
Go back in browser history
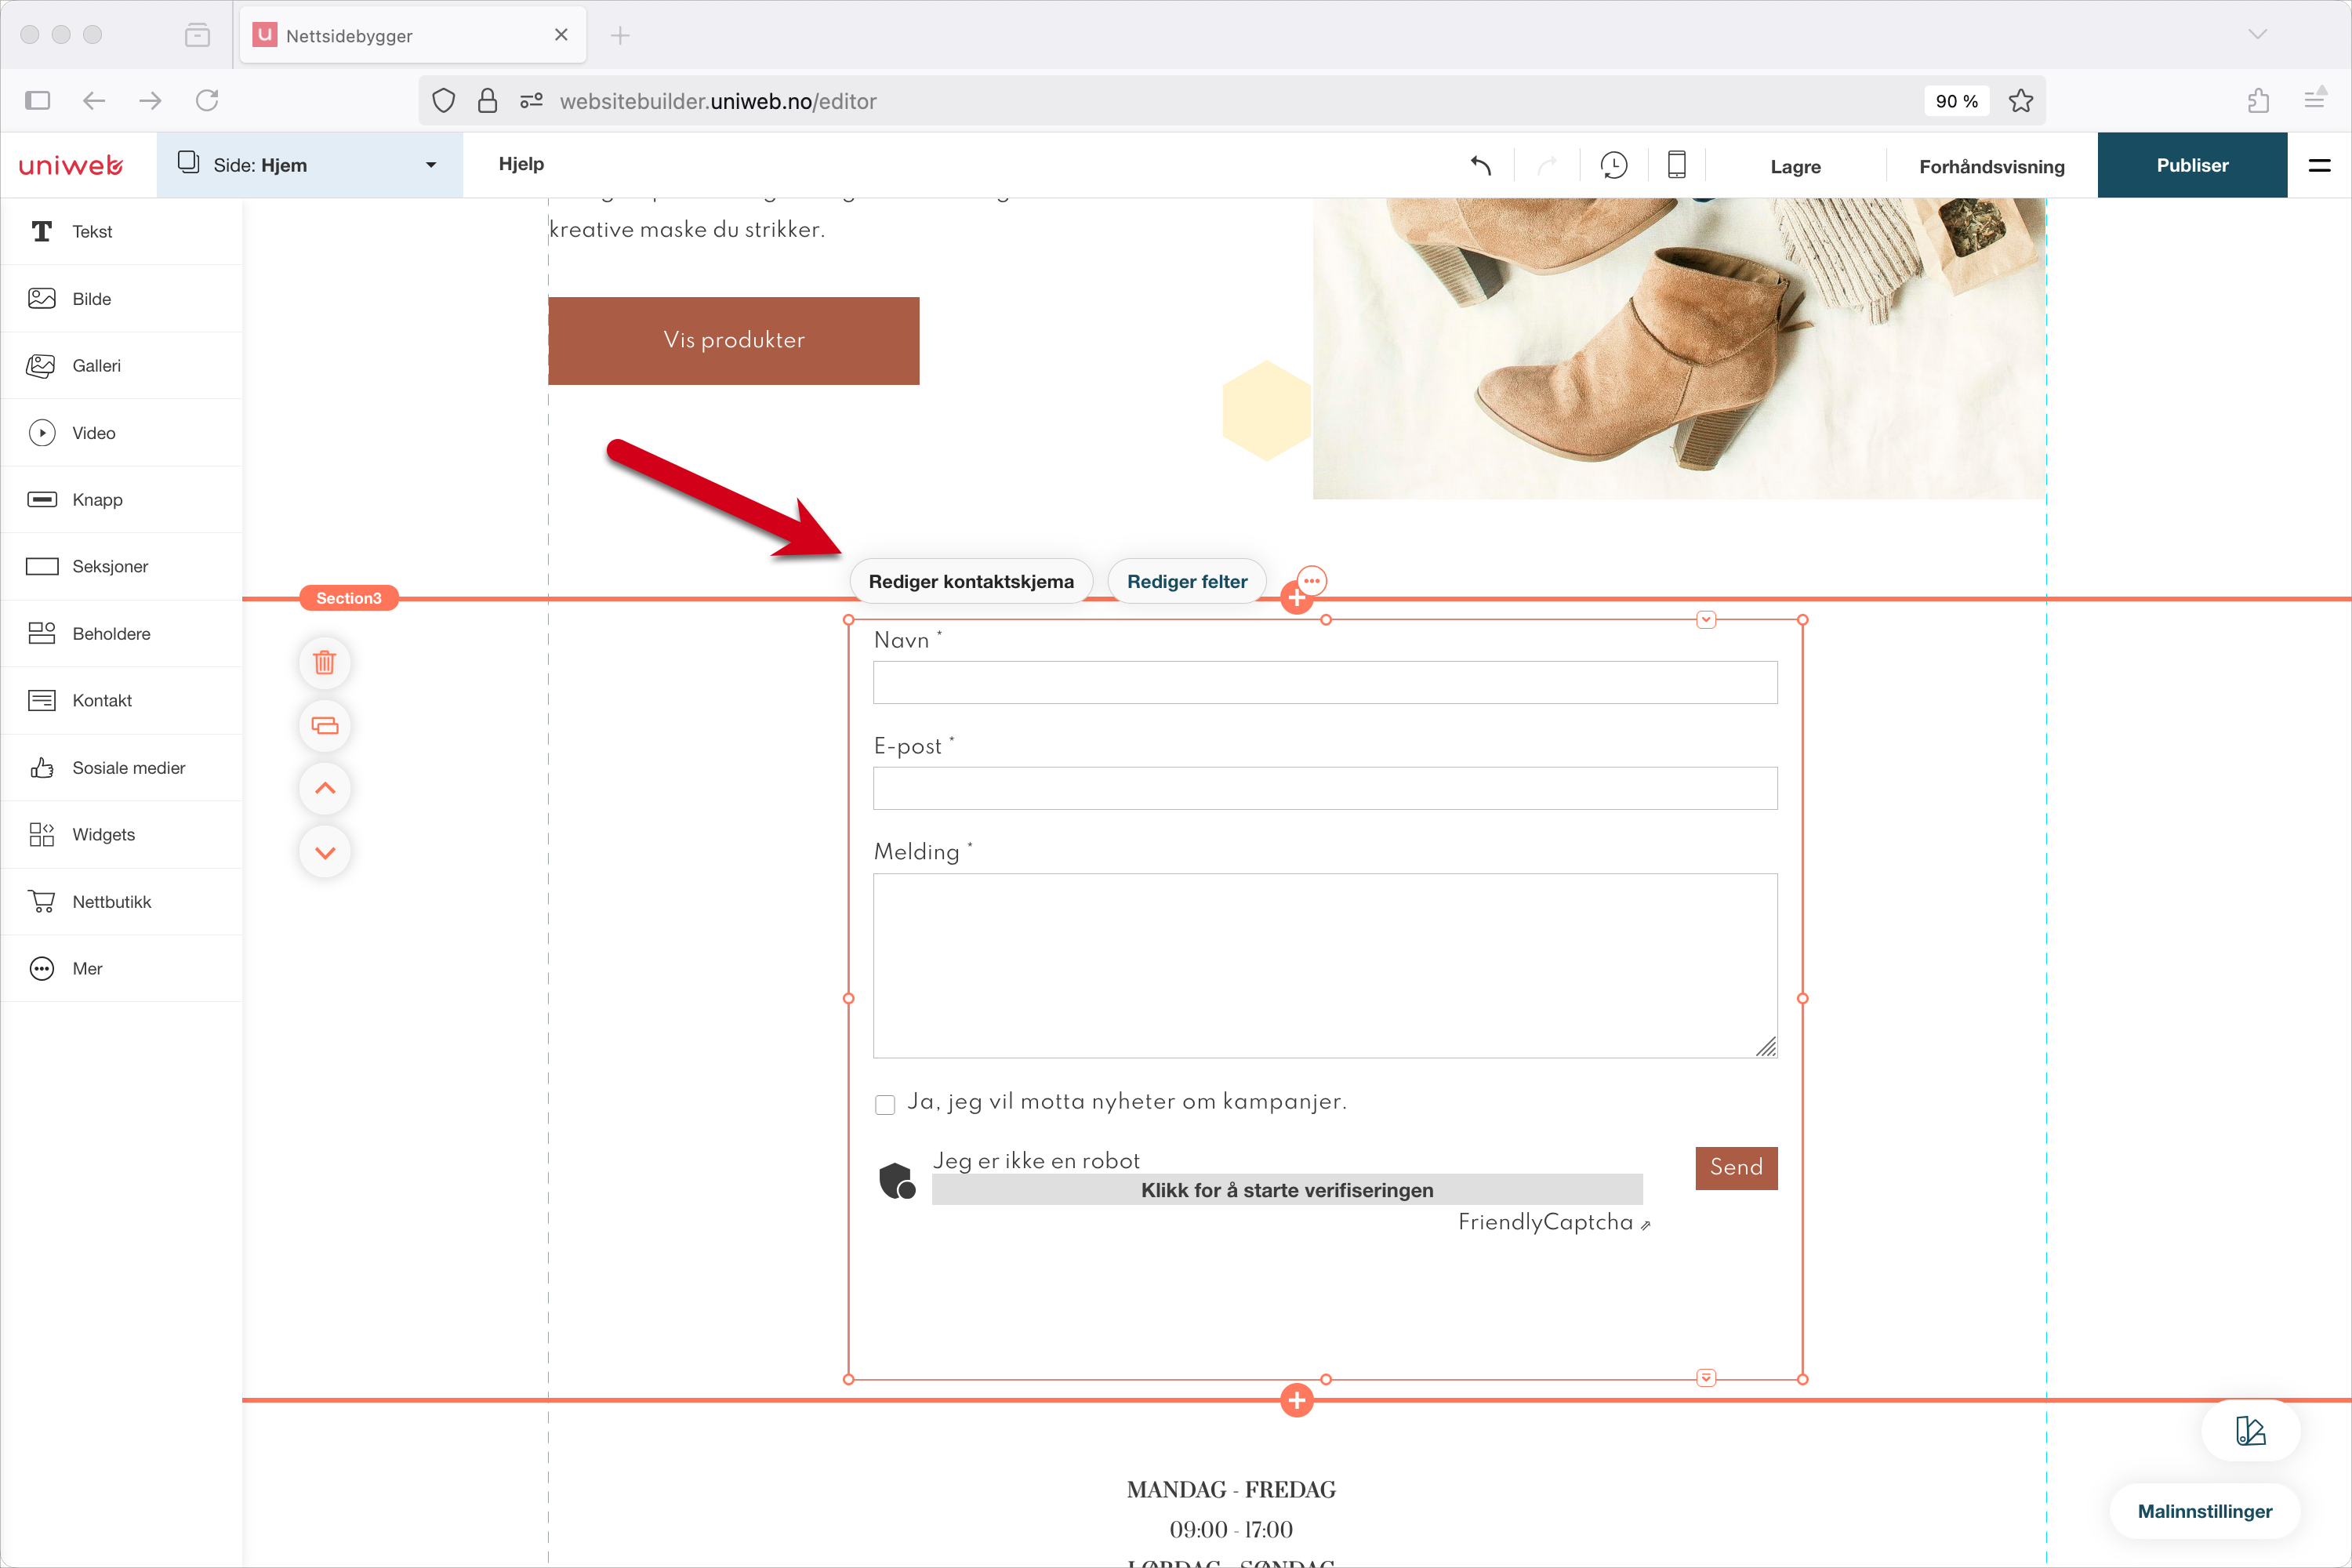[x=94, y=100]
